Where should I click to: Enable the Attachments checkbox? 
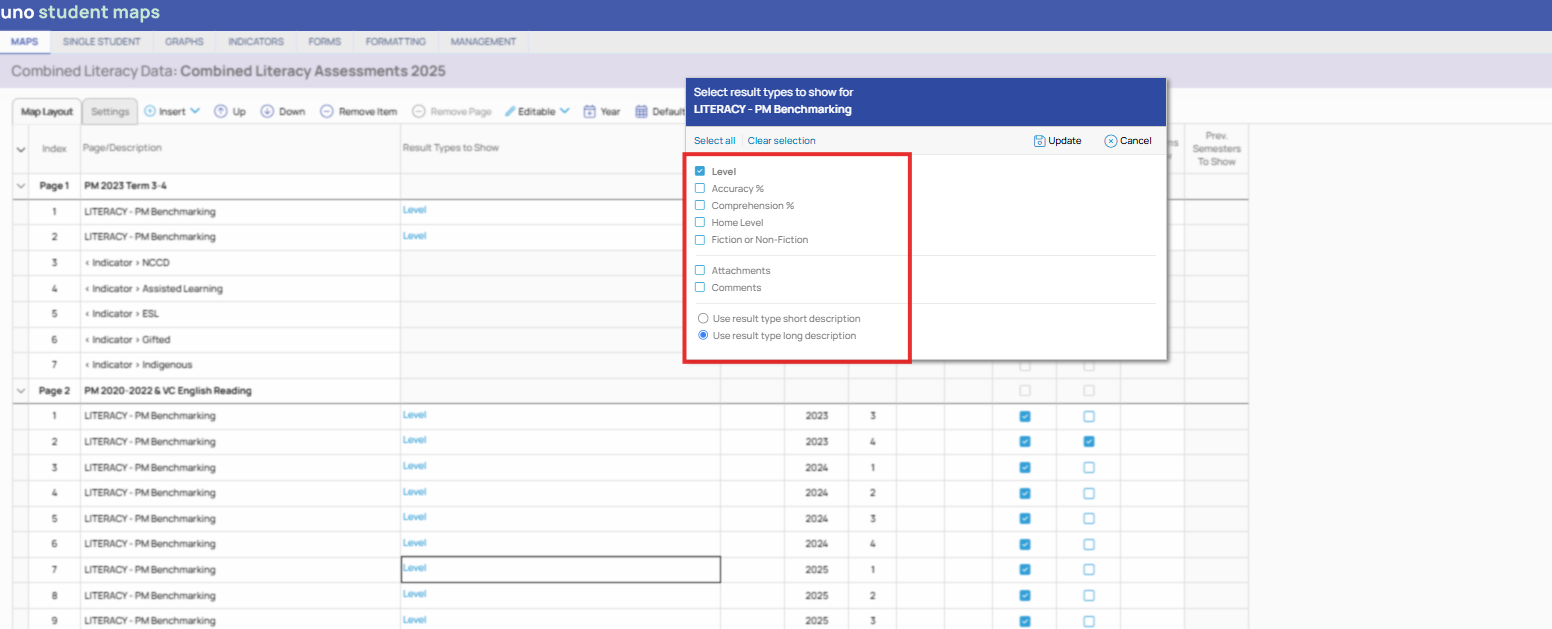pyautogui.click(x=700, y=270)
